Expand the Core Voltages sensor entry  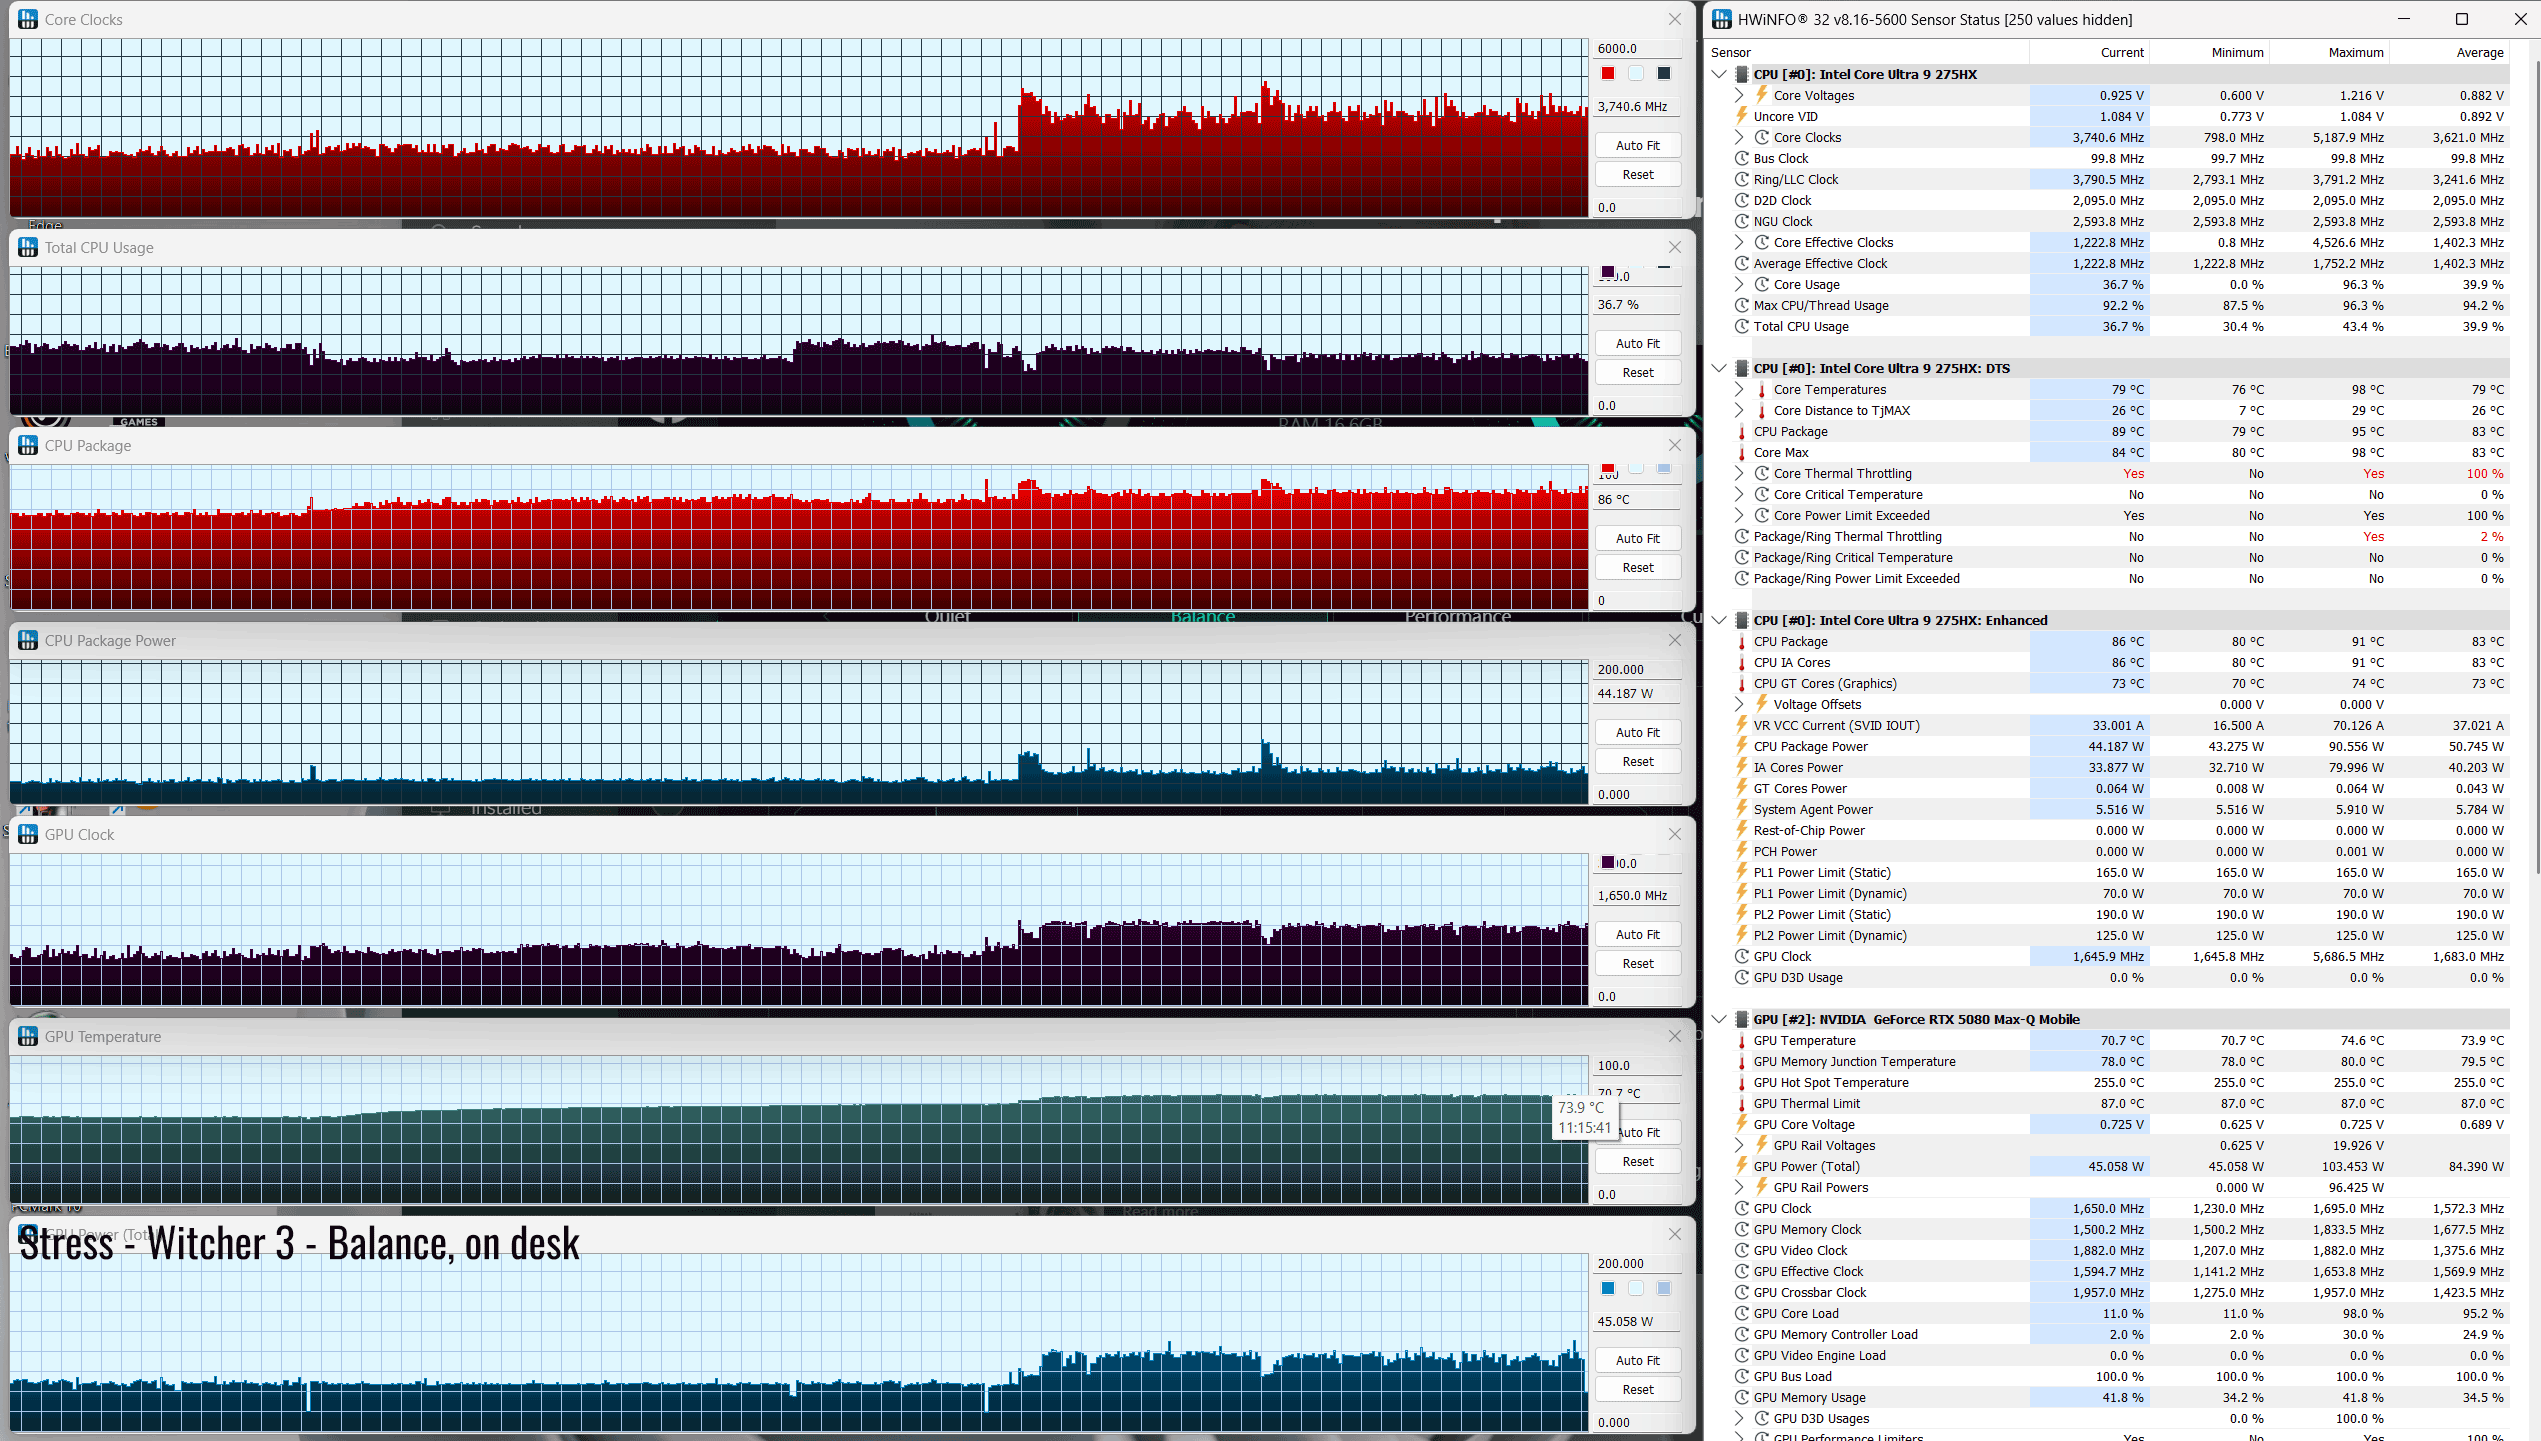1739,95
